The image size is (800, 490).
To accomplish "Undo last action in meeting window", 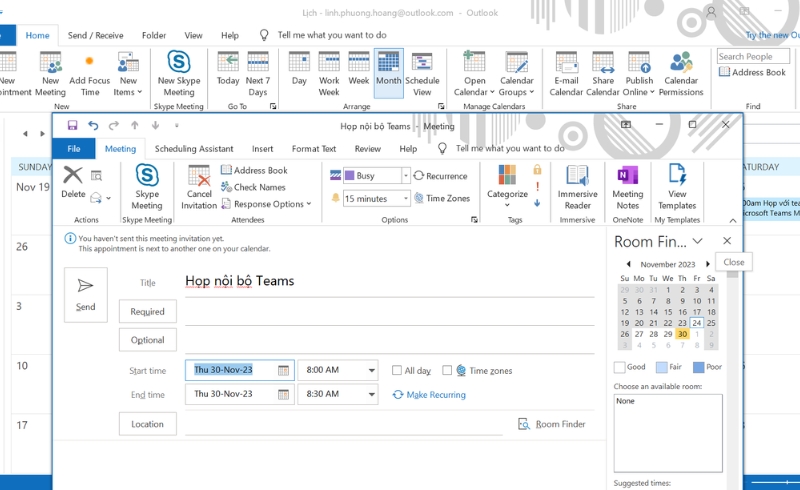I will [93, 126].
